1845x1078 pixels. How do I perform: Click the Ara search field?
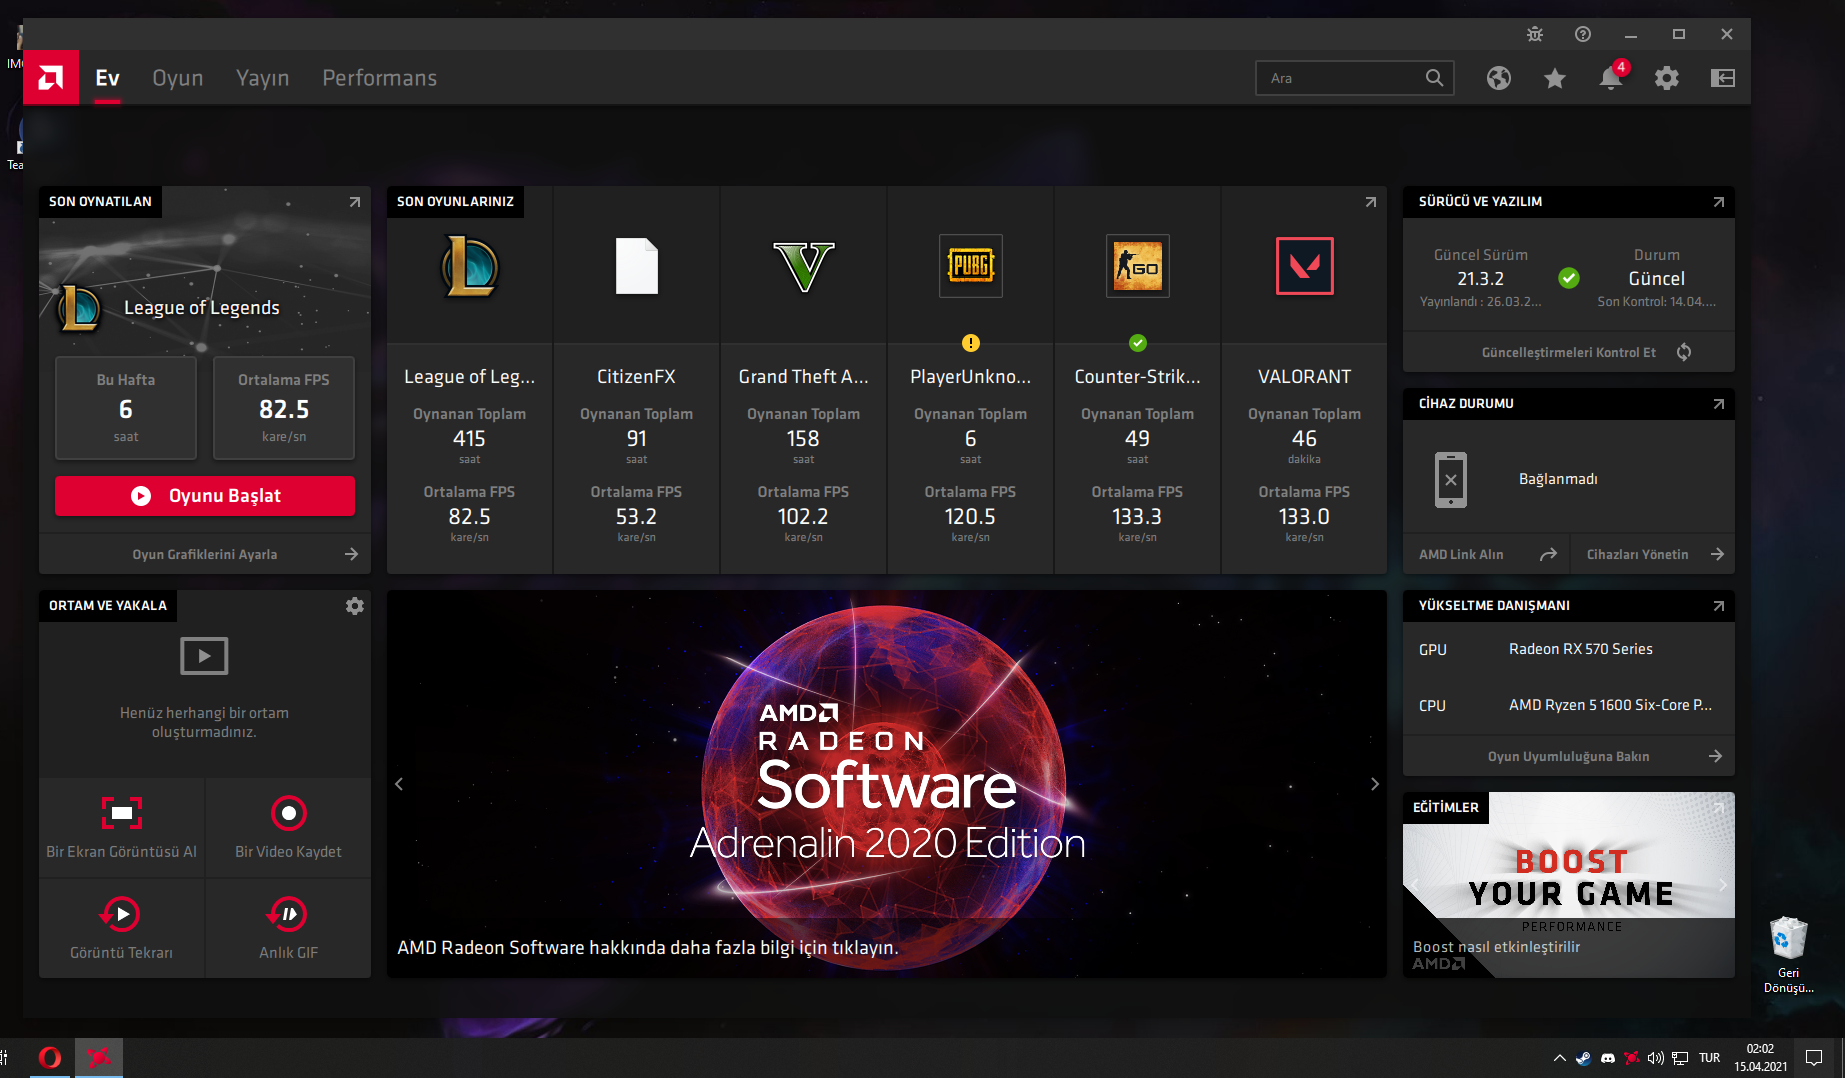(1355, 78)
